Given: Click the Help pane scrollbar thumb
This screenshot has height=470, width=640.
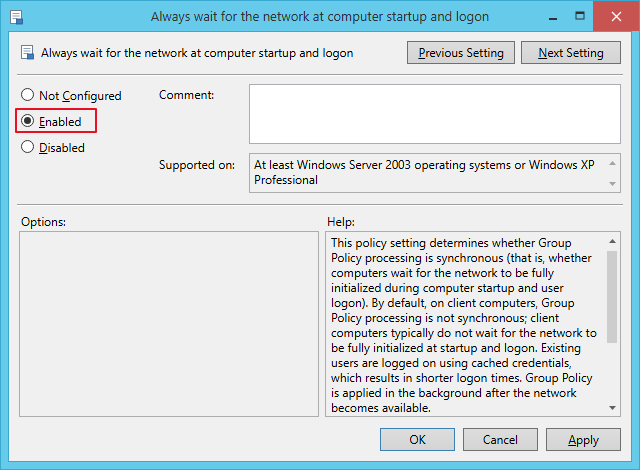Looking at the screenshot, I should point(612,297).
